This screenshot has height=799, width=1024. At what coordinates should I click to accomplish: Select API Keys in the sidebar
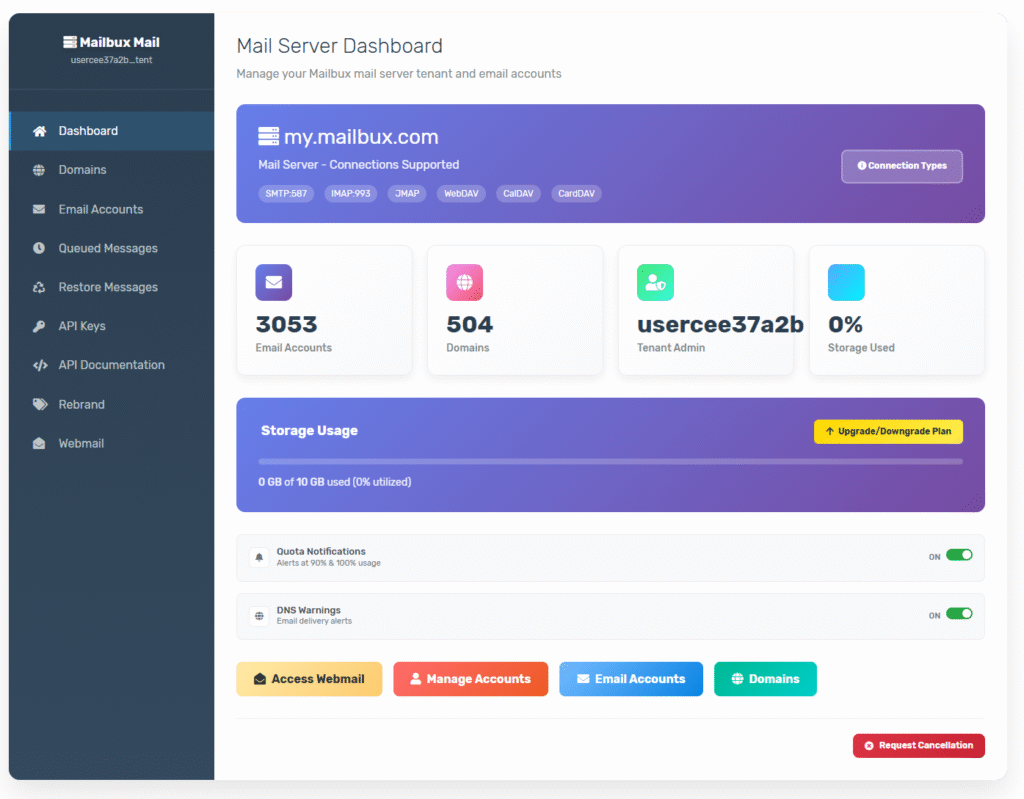pos(112,326)
